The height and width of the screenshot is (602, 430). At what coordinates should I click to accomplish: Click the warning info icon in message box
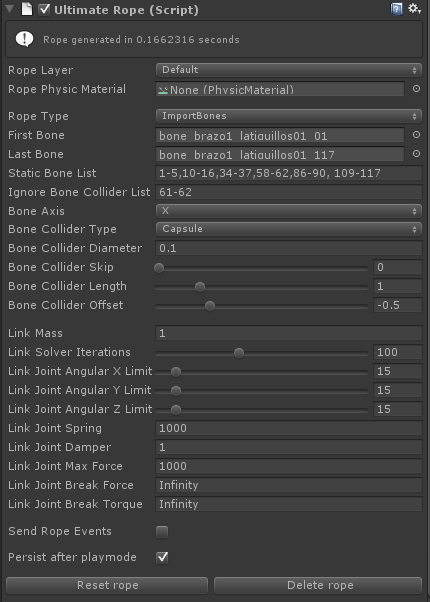pyautogui.click(x=24, y=39)
